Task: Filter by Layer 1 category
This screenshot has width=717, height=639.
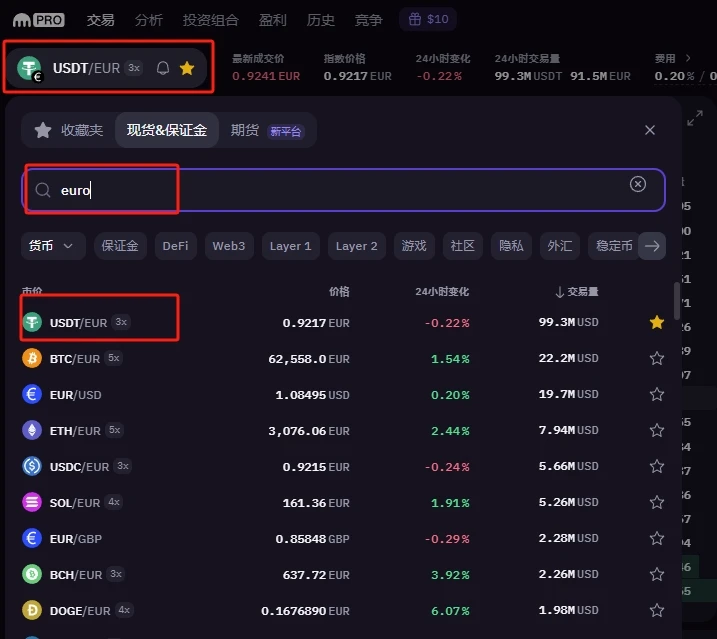Action: pos(290,246)
